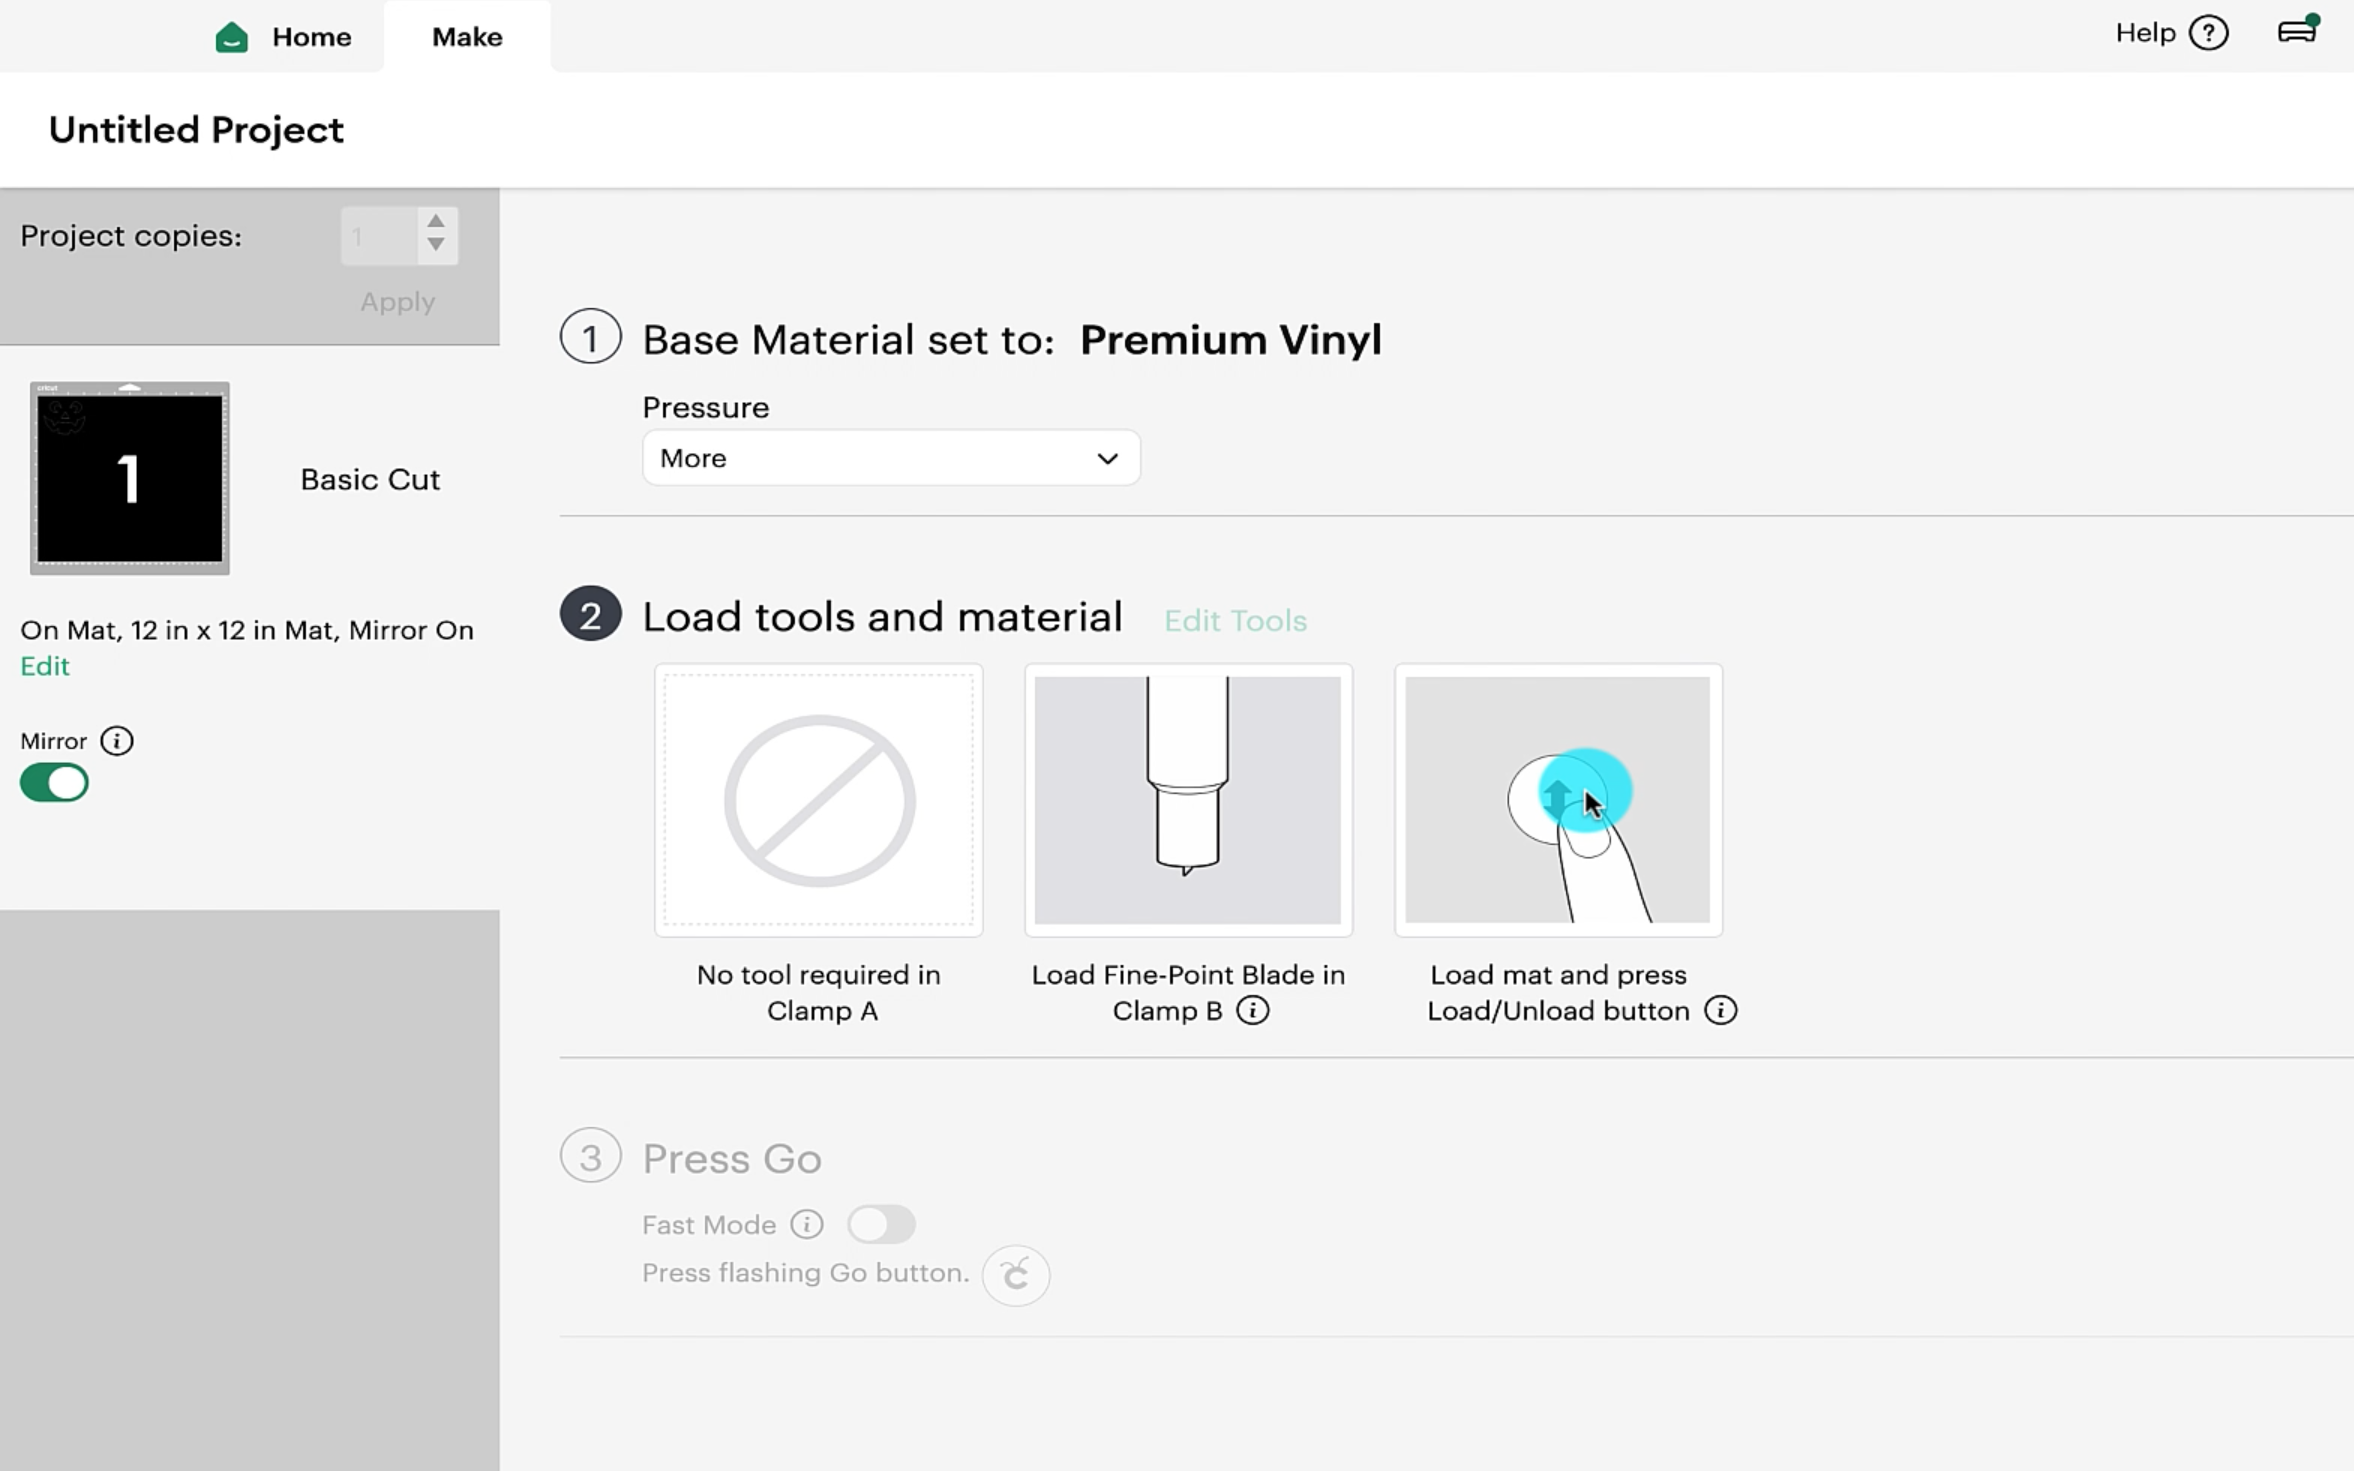Open Help with the question mark icon
This screenshot has height=1471, width=2354.
pos(2210,32)
